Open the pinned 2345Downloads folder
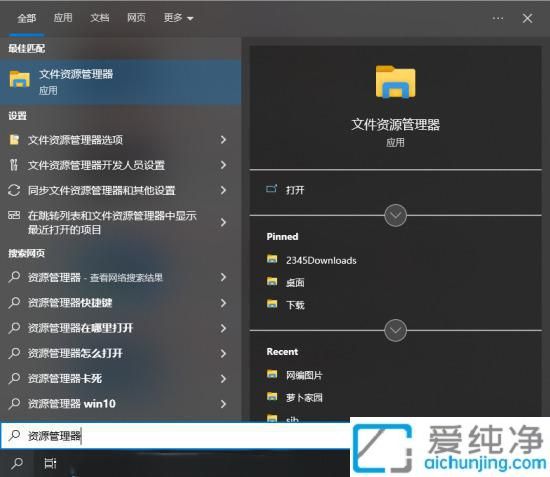The width and height of the screenshot is (550, 477). [x=321, y=260]
